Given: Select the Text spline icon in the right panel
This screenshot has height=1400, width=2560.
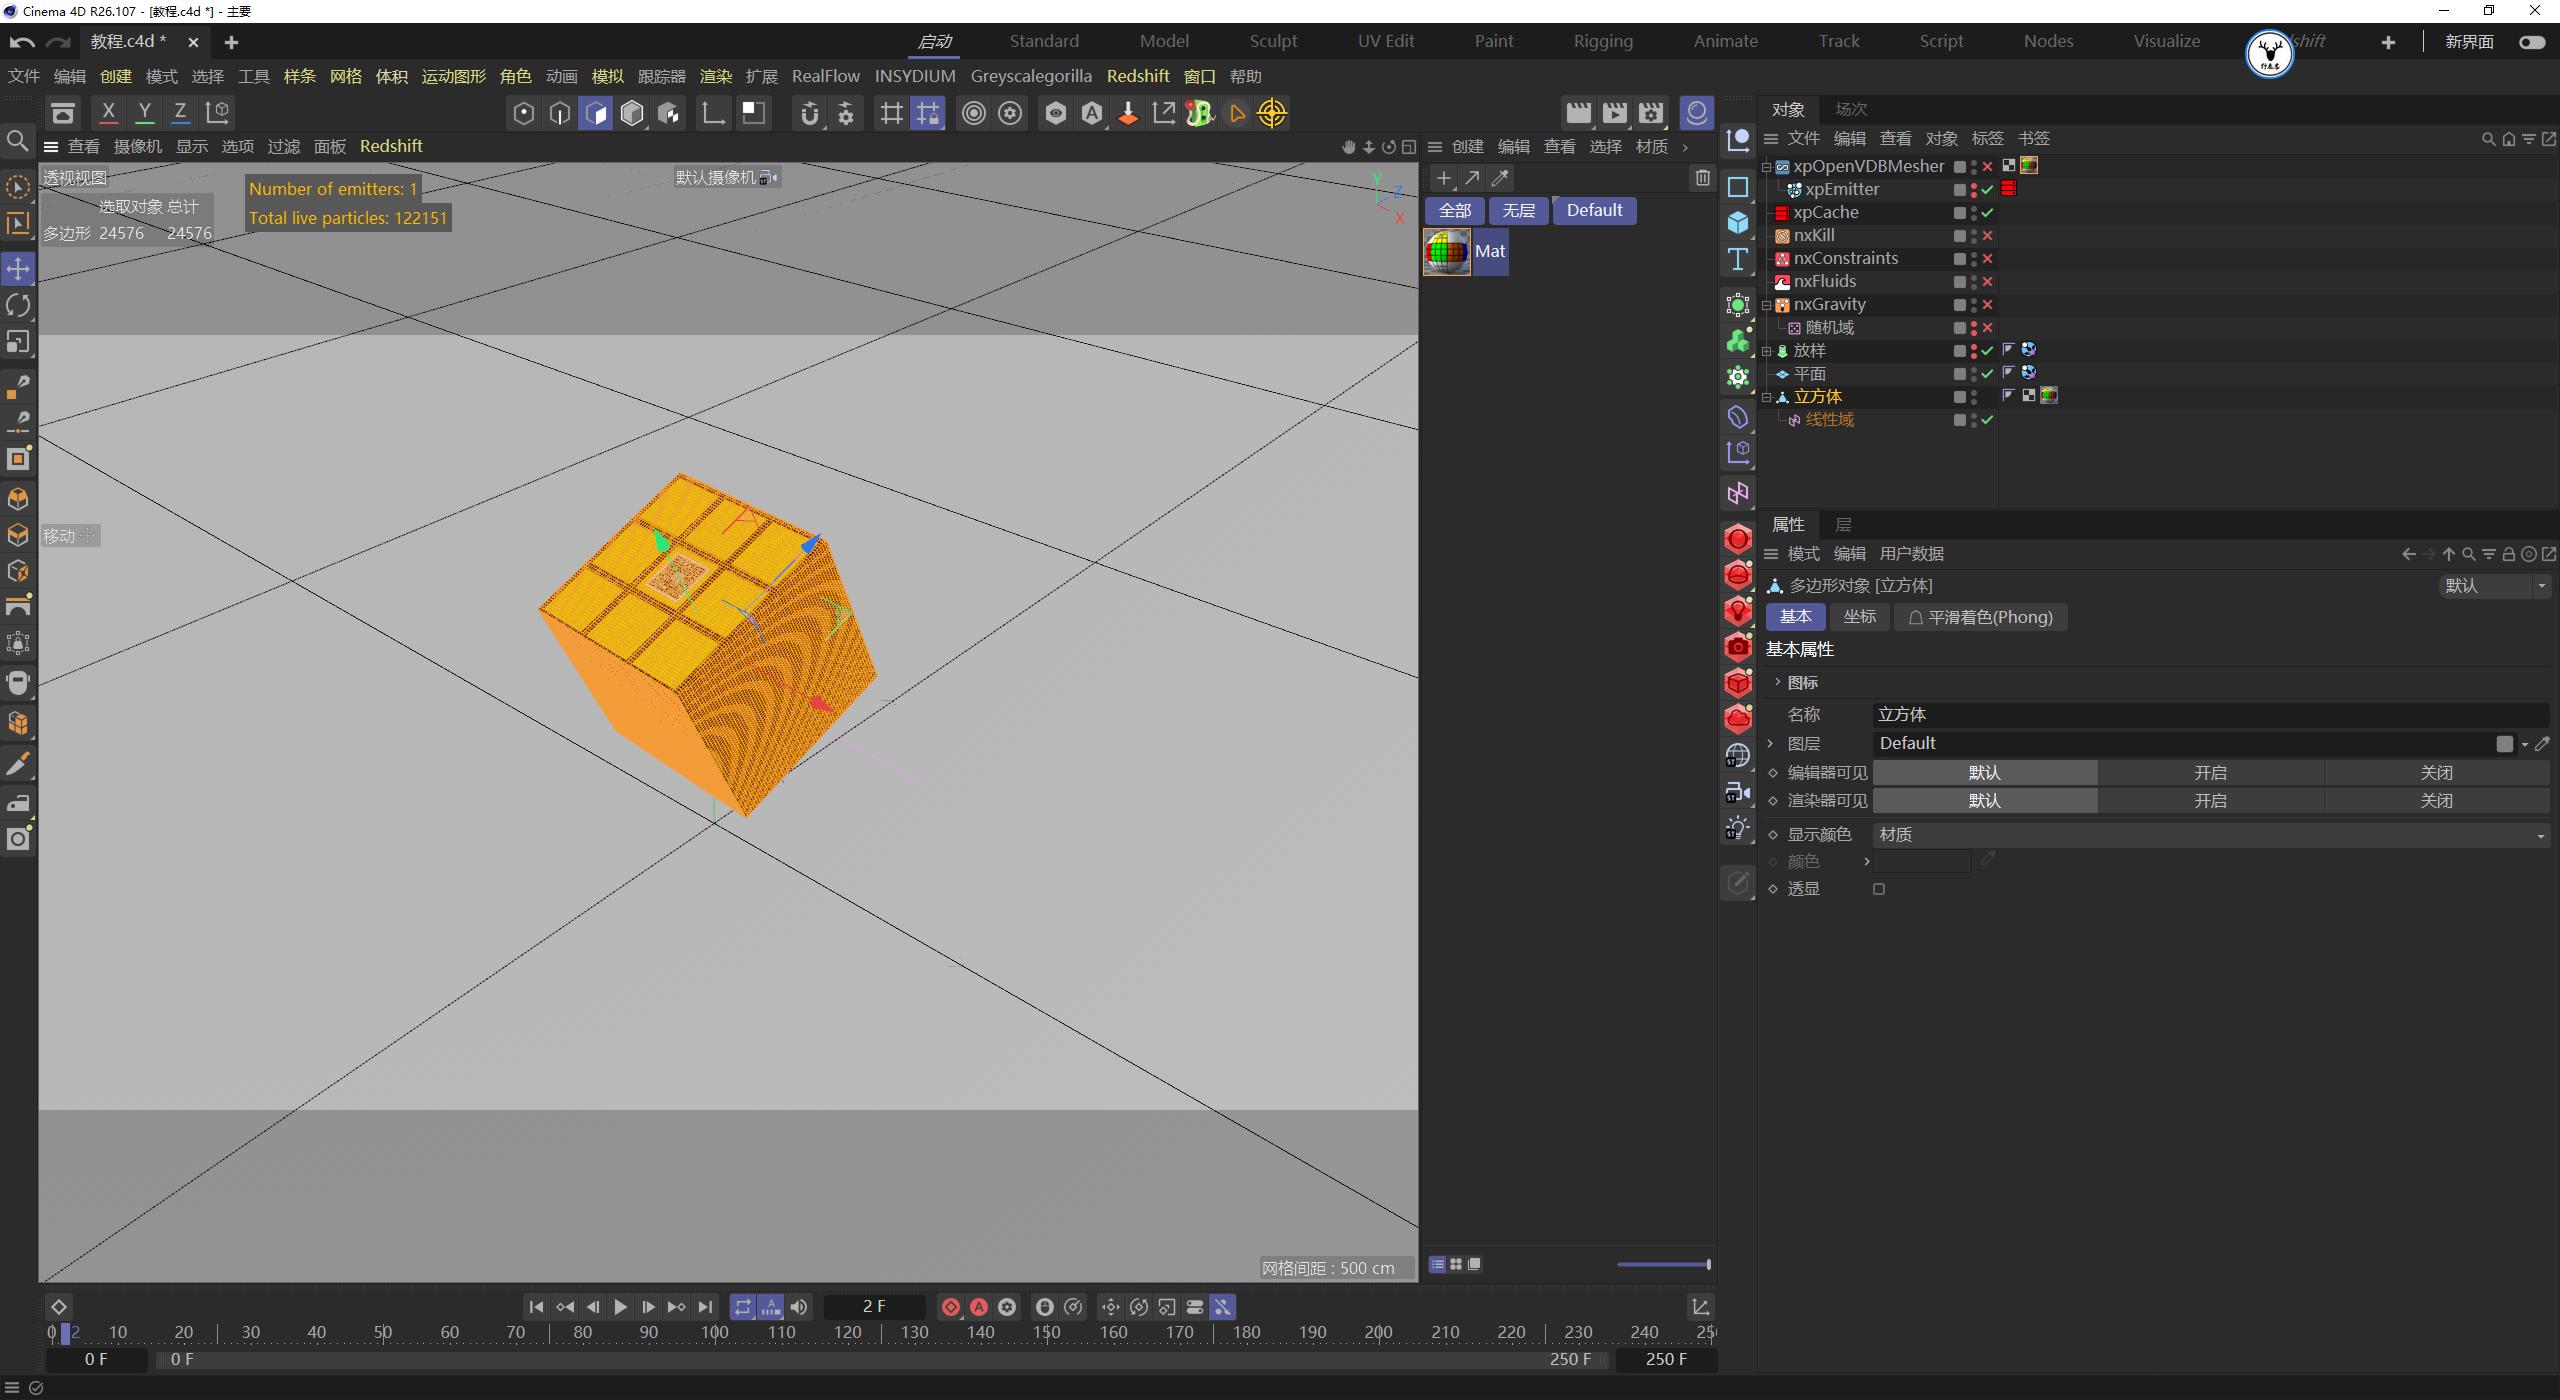Looking at the screenshot, I should click(1737, 258).
